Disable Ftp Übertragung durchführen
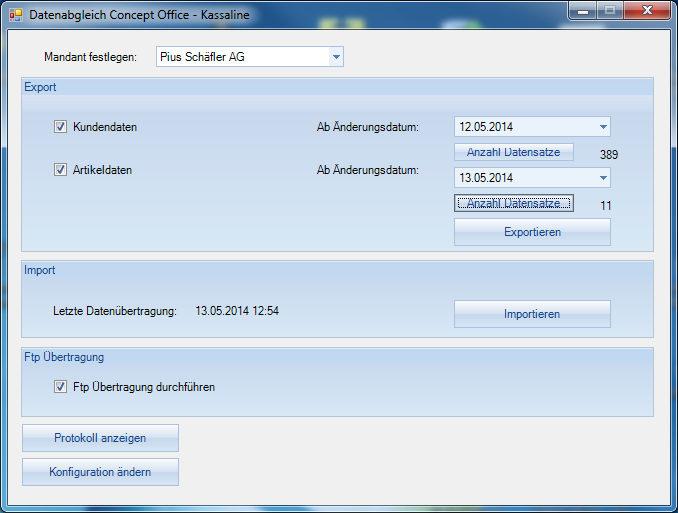The width and height of the screenshot is (678, 513). (61, 387)
